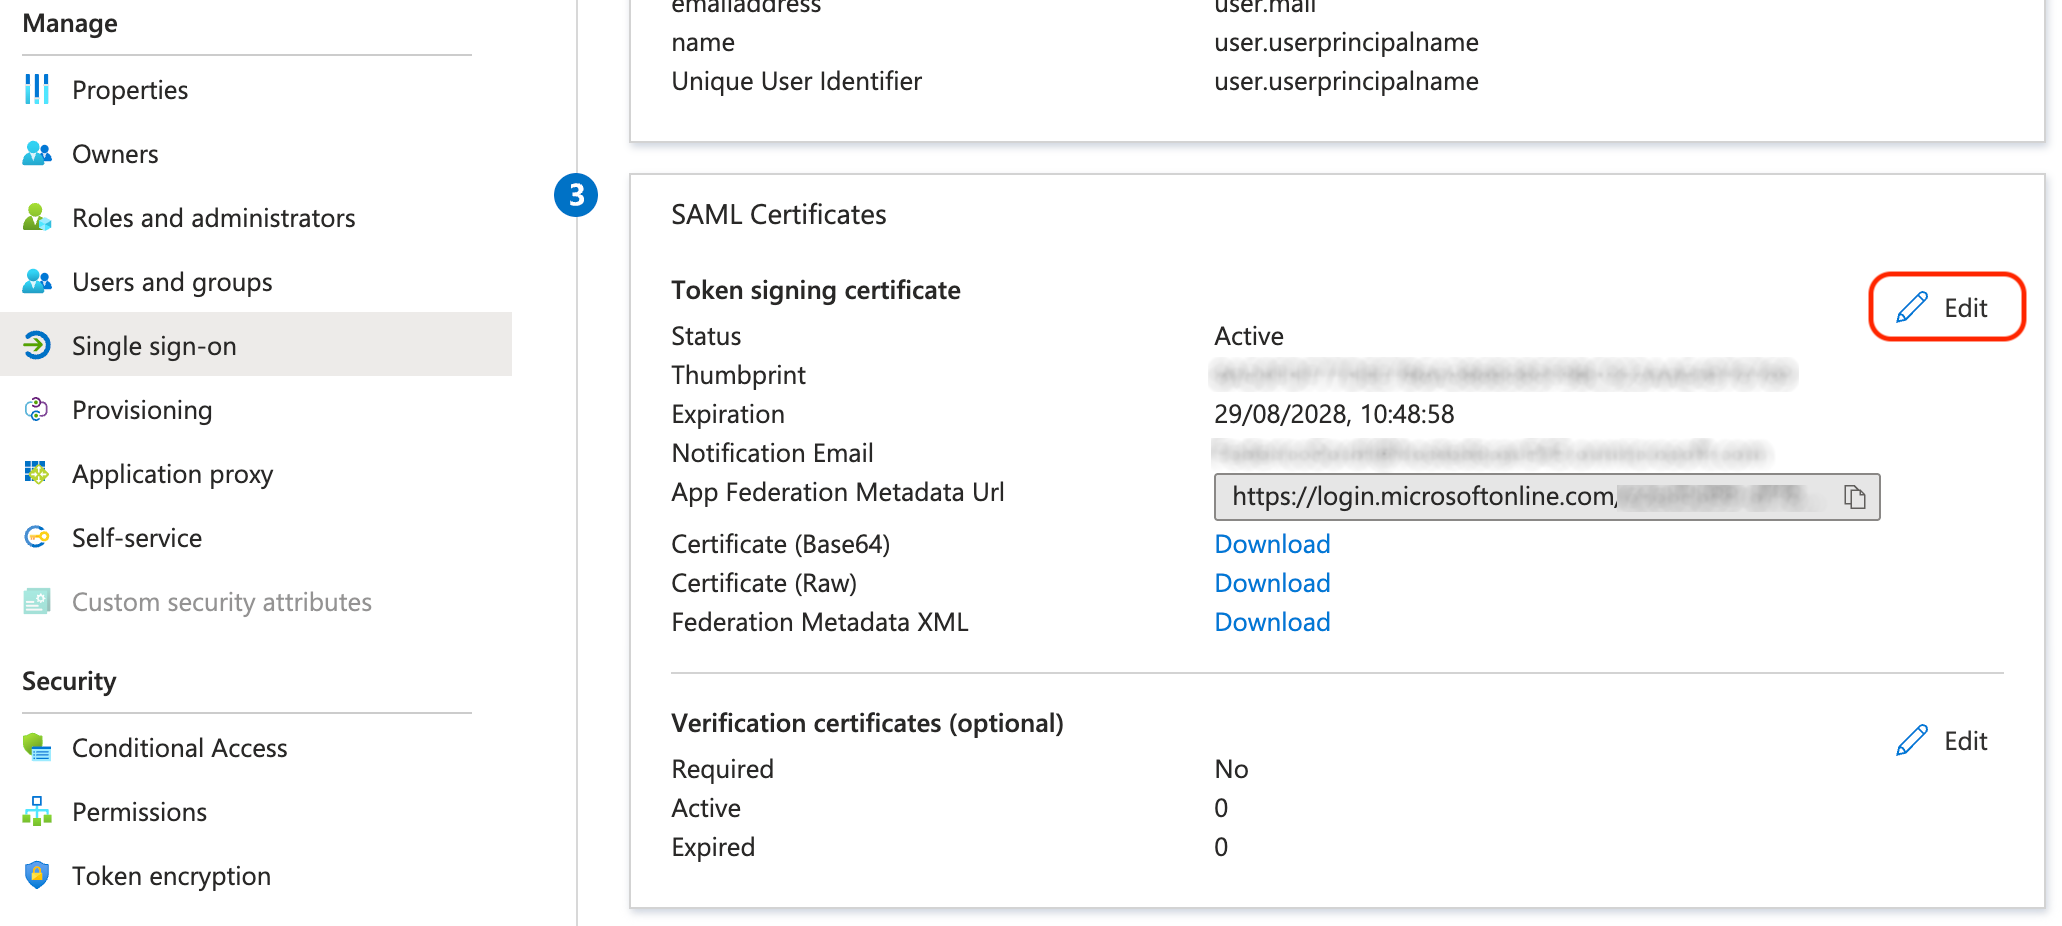Click the App Federation Metadata Url field
Viewport: 2062px width, 926px height.
pos(1520,497)
